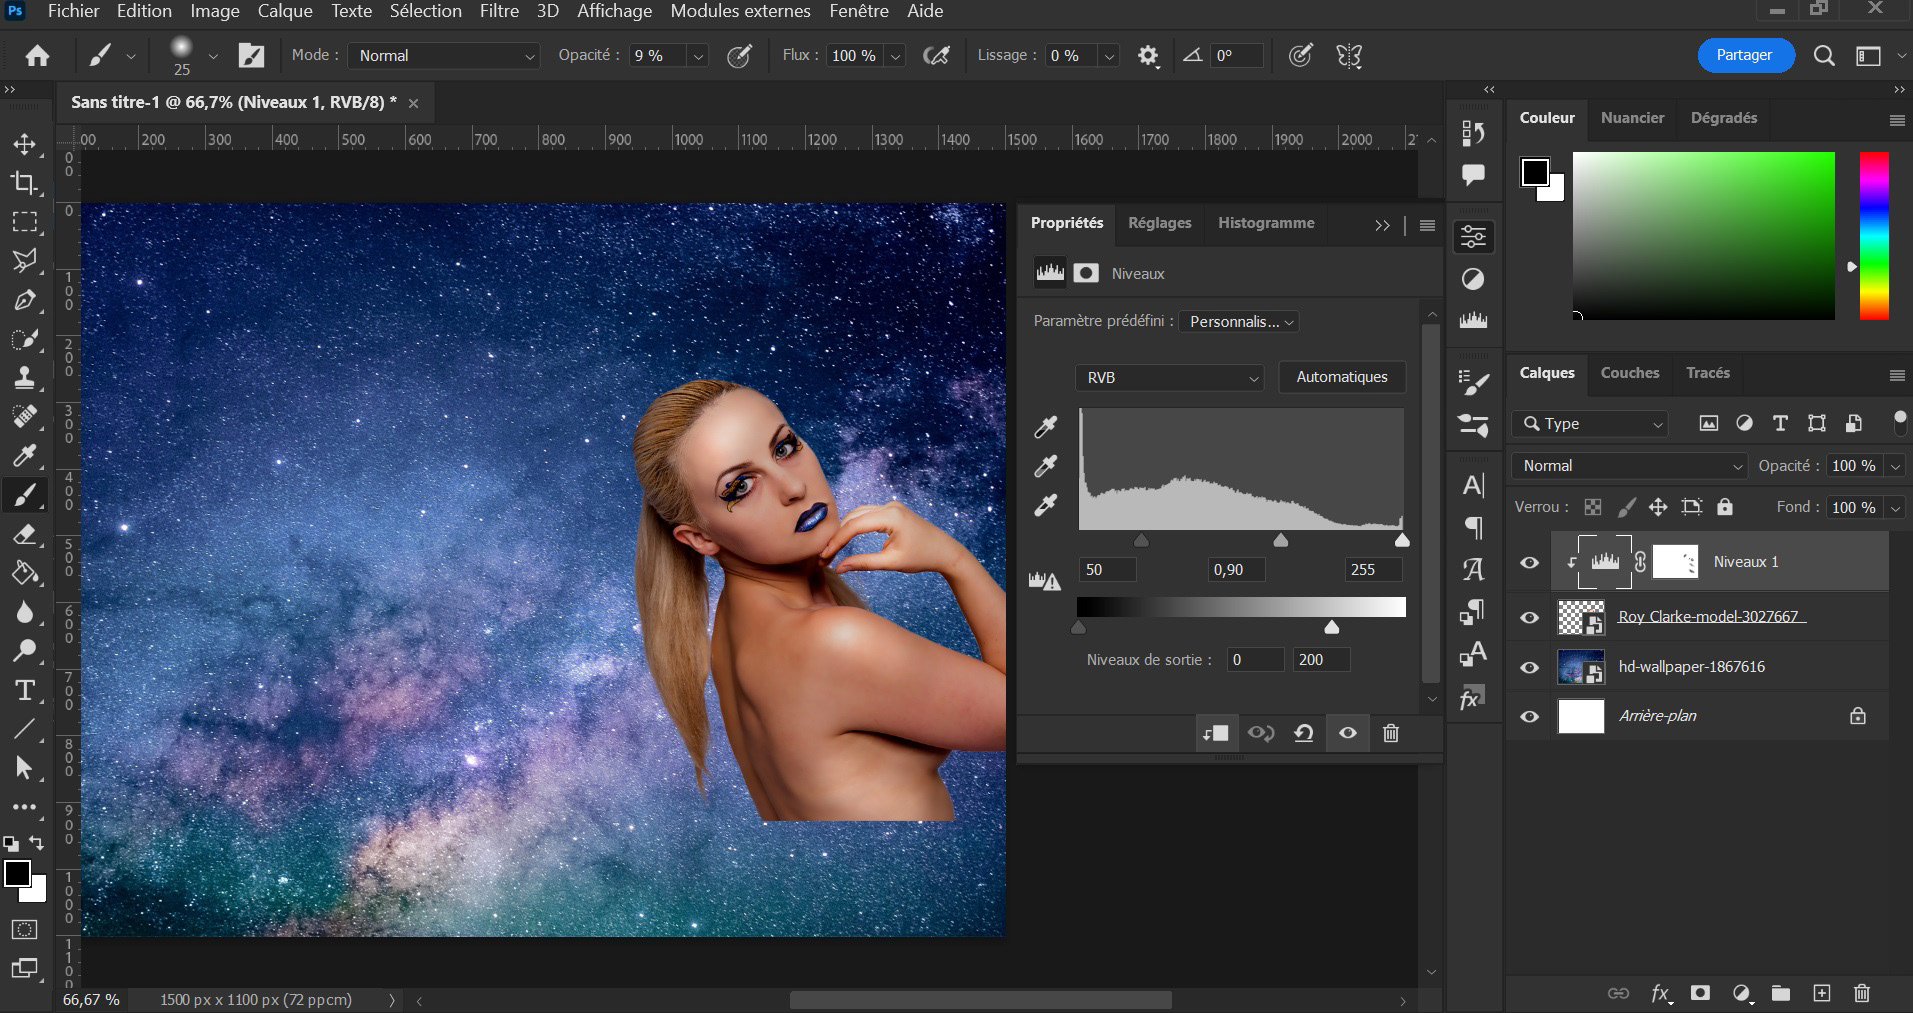Open the brush Mode Normal dropdown

(x=444, y=56)
